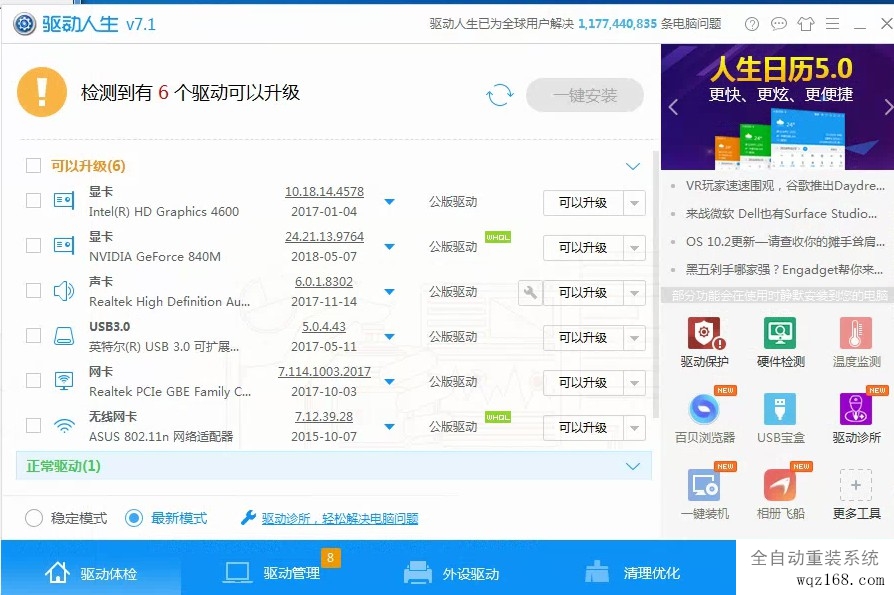The width and height of the screenshot is (894, 595).
Task: Click the 无线网卡 wifi icon
Action: [x=64, y=426]
